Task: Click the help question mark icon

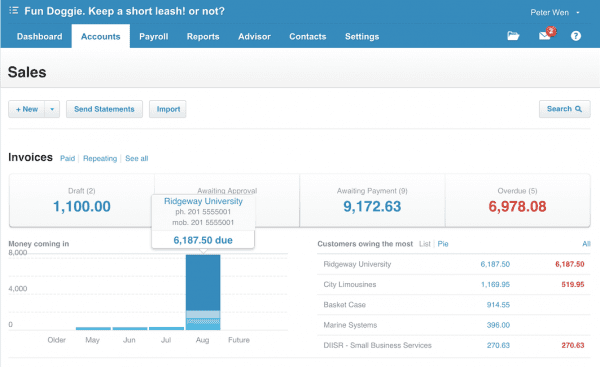Action: [576, 36]
